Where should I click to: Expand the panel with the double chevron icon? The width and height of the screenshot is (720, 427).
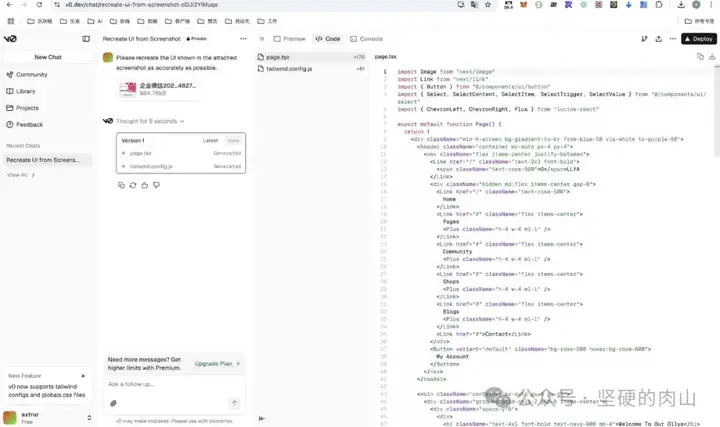tap(262, 39)
